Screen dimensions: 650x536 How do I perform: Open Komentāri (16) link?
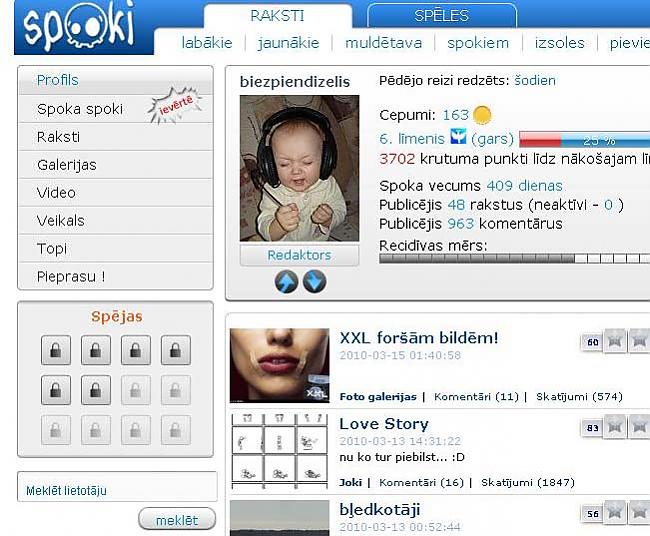click(x=421, y=483)
